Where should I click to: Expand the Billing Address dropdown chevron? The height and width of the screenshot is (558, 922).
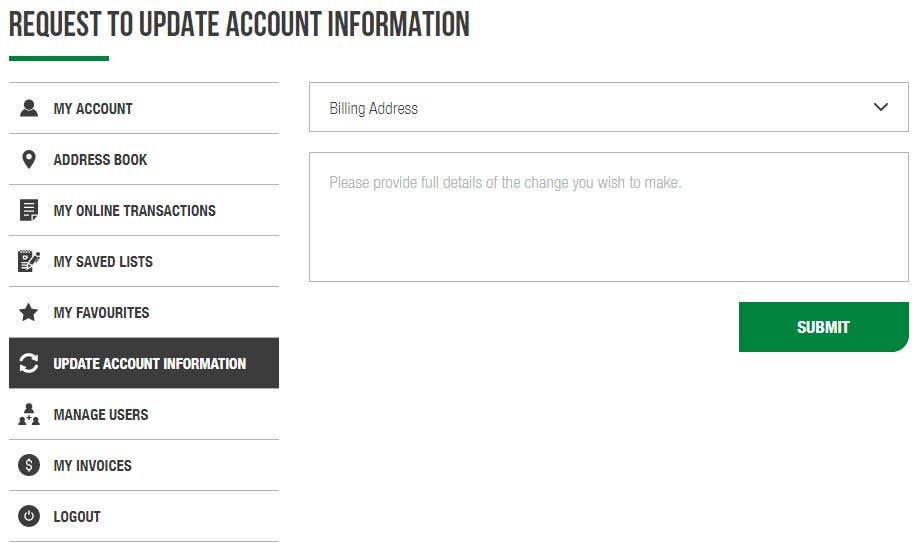click(880, 107)
